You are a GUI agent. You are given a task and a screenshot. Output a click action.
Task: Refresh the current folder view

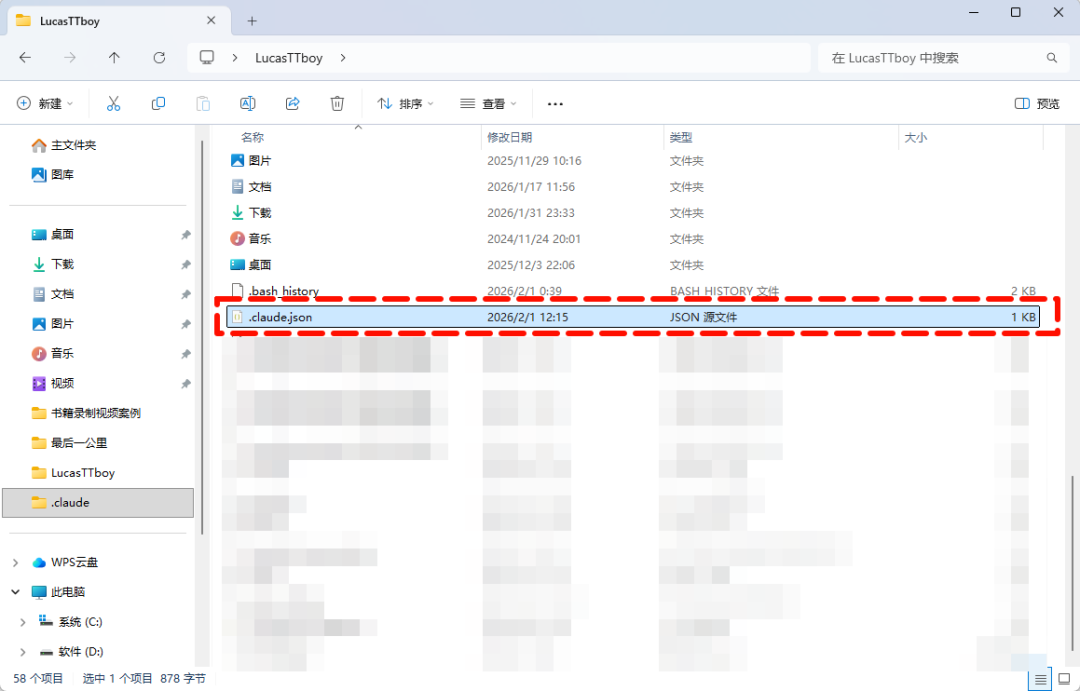click(159, 58)
